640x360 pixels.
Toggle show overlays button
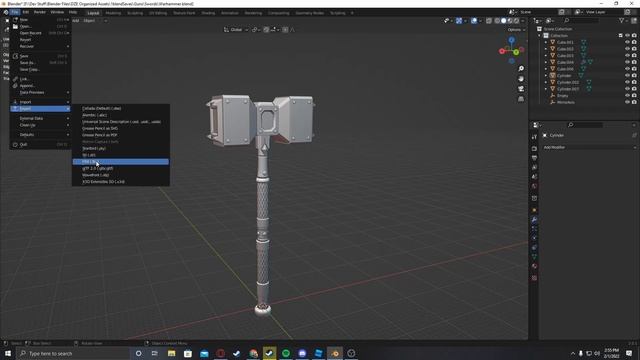pos(474,20)
